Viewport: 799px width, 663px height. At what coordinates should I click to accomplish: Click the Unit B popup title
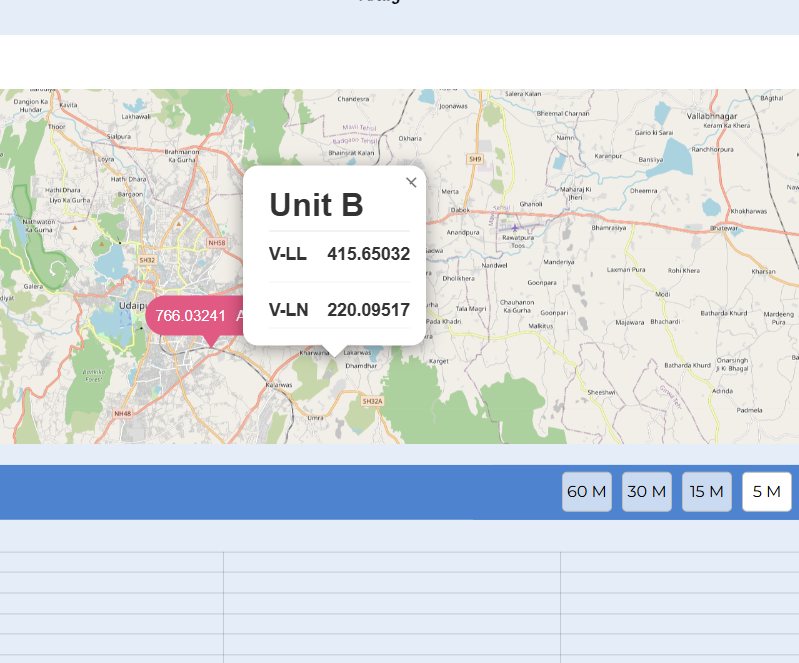[x=316, y=205]
